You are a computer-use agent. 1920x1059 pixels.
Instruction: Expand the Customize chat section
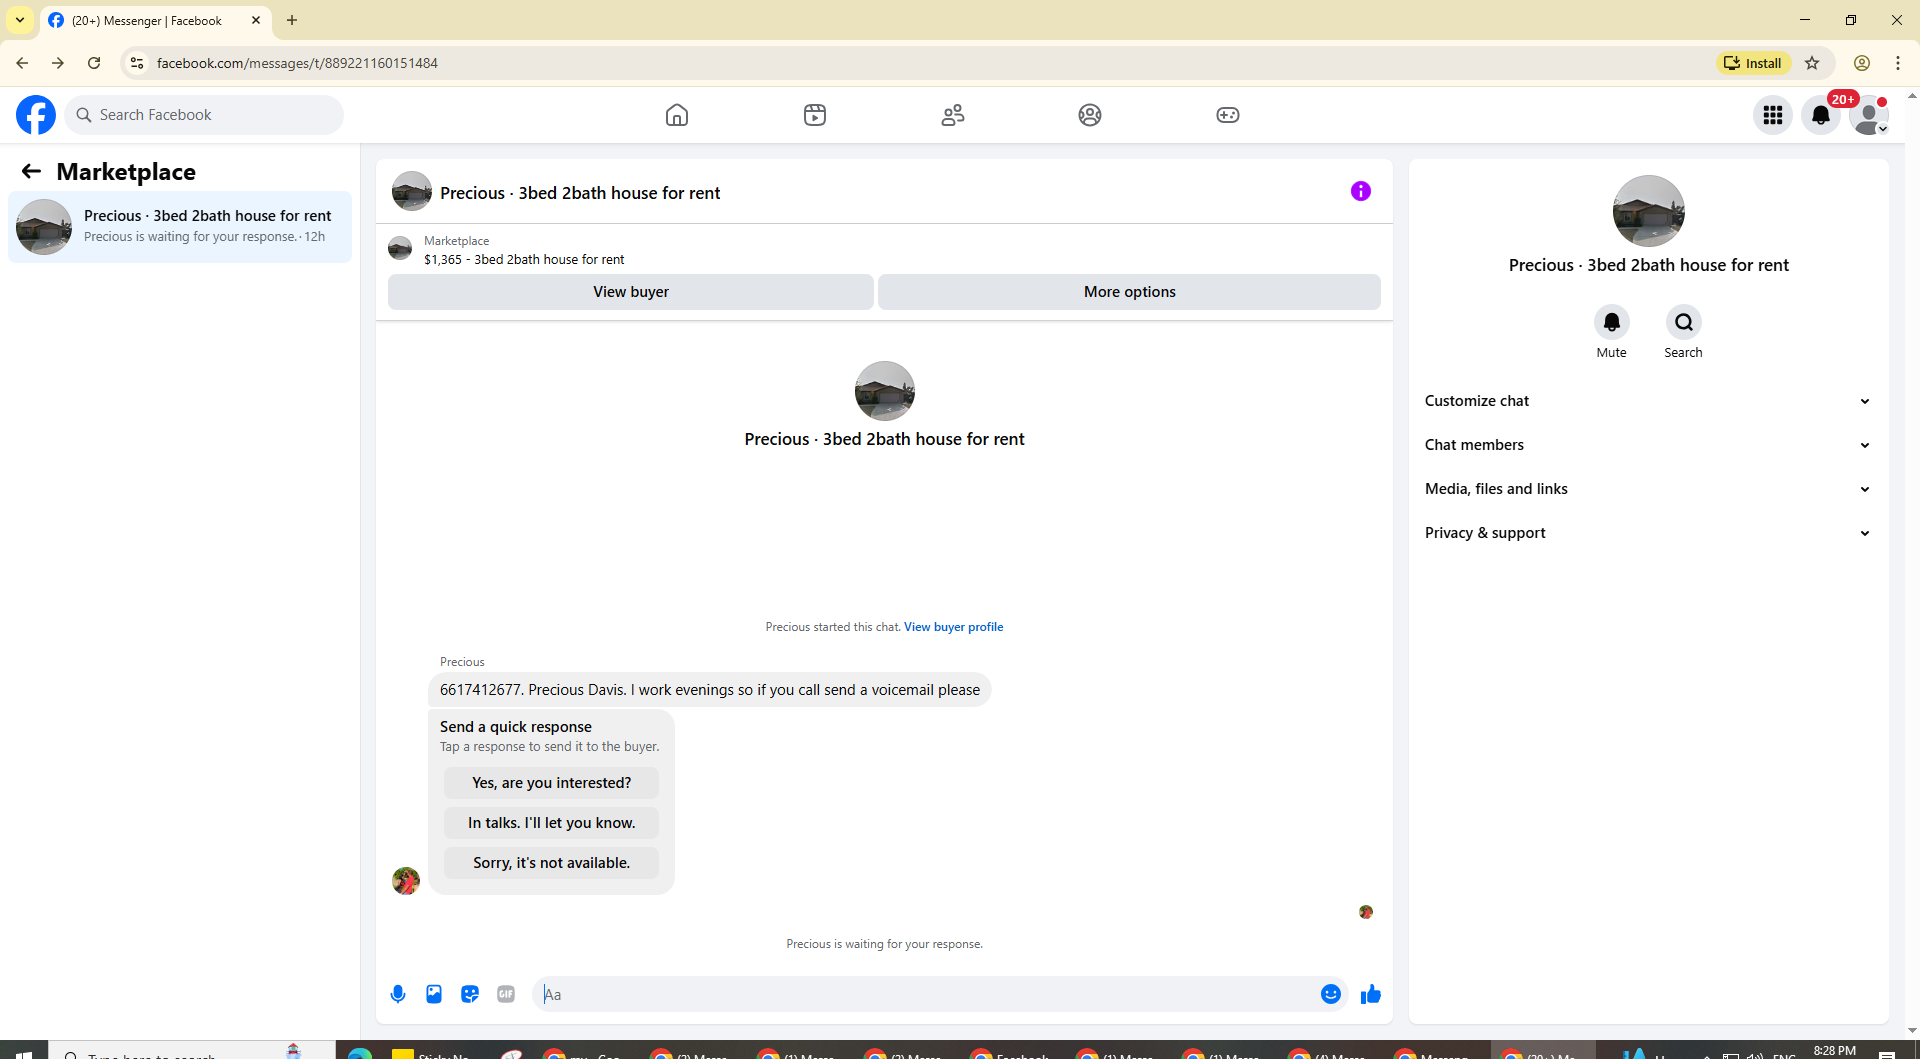1649,401
